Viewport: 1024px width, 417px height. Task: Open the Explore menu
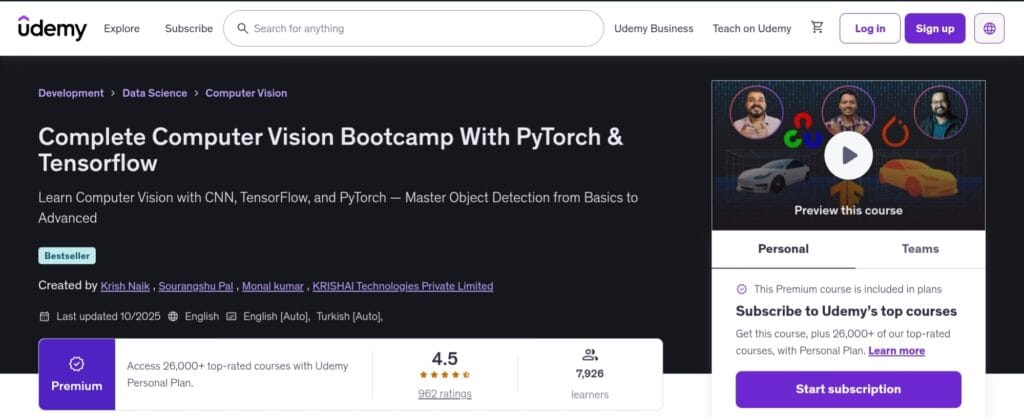121,29
